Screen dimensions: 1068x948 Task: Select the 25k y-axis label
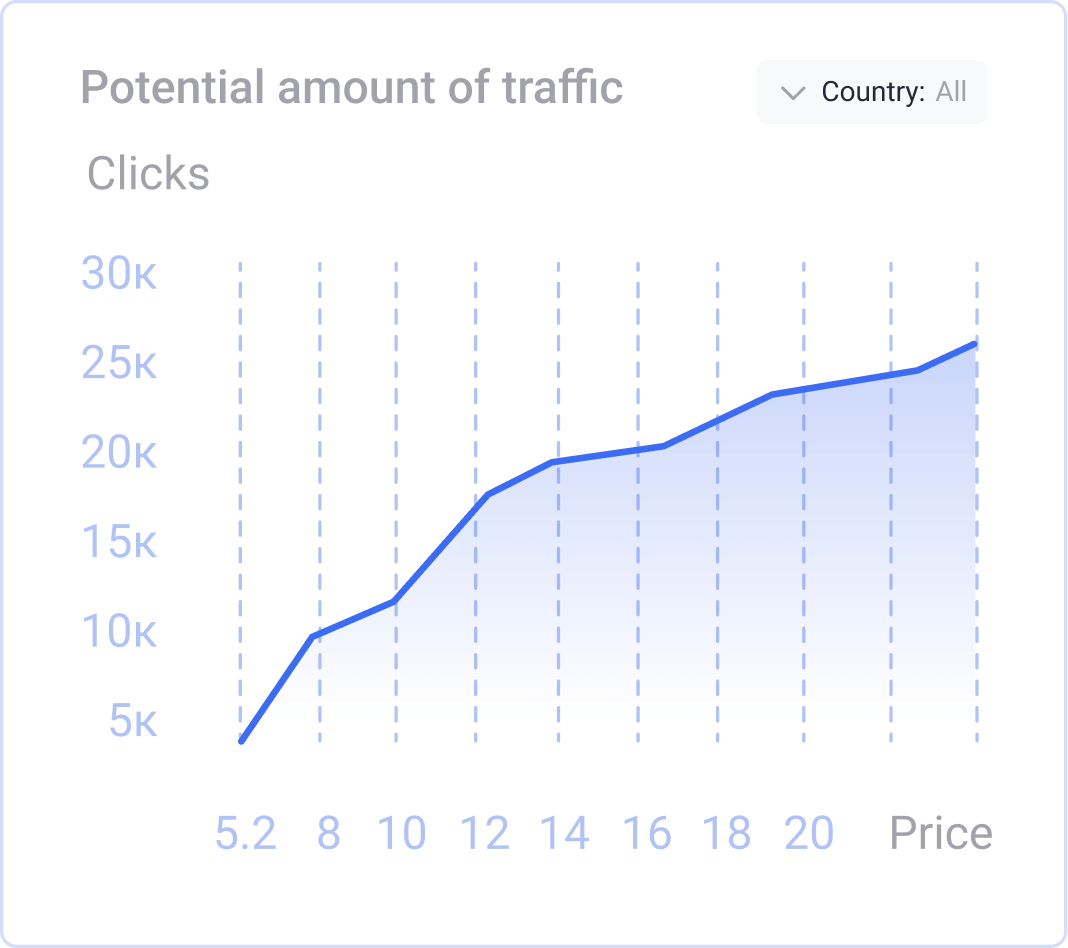[119, 364]
